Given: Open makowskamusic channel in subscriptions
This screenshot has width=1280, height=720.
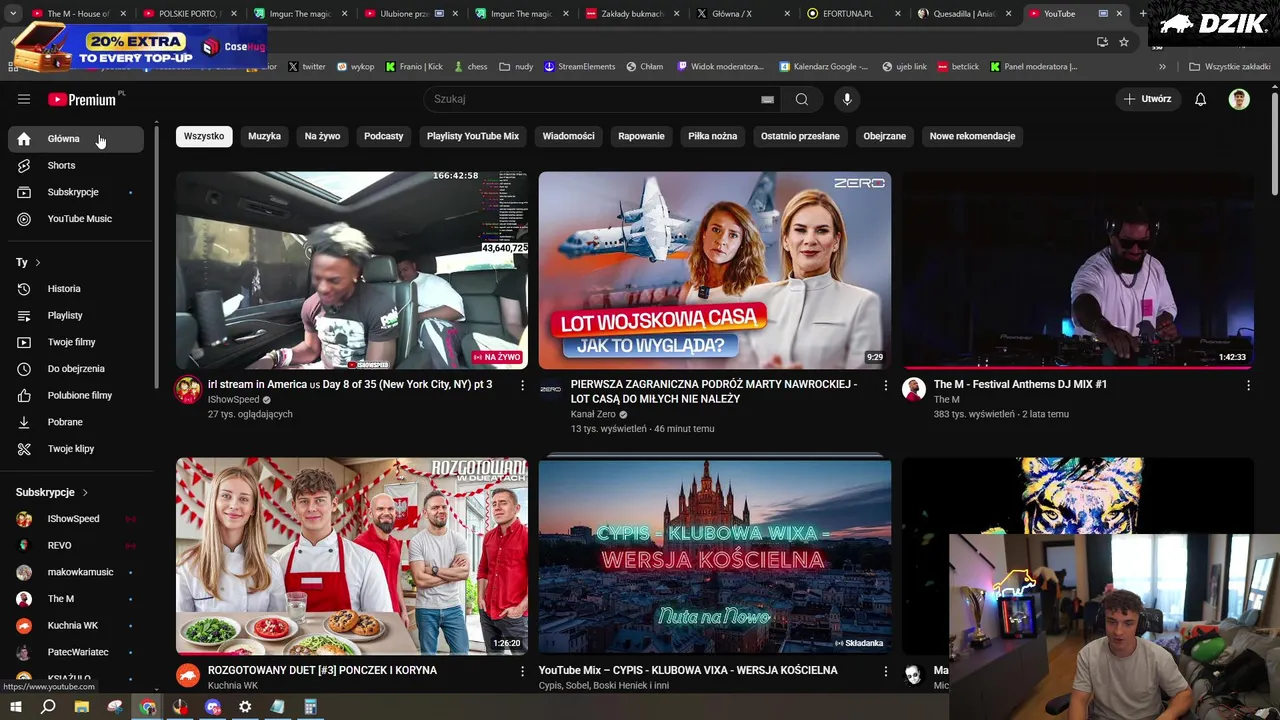Looking at the screenshot, I should coord(76,572).
